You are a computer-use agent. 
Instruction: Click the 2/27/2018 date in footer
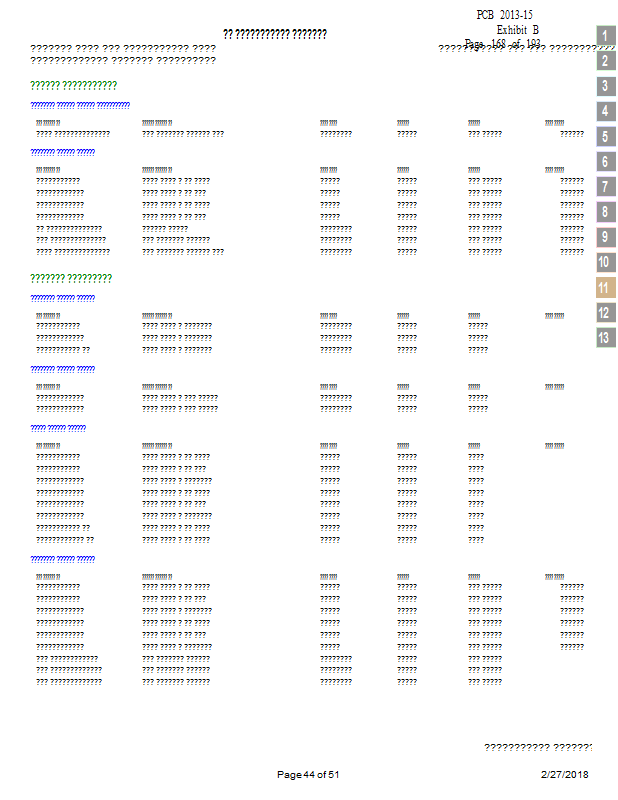[564, 775]
